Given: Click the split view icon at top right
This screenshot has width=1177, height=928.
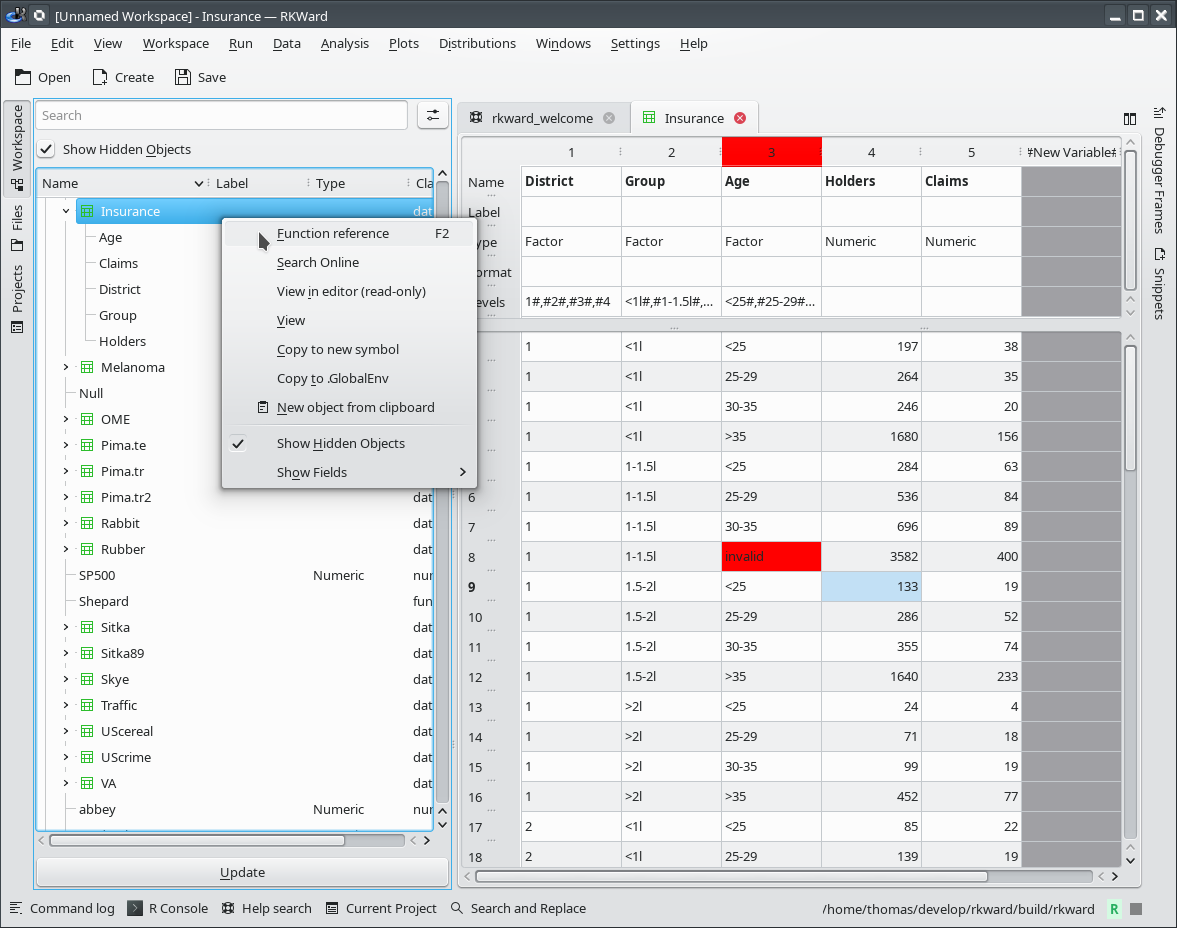Looking at the screenshot, I should tap(1130, 118).
